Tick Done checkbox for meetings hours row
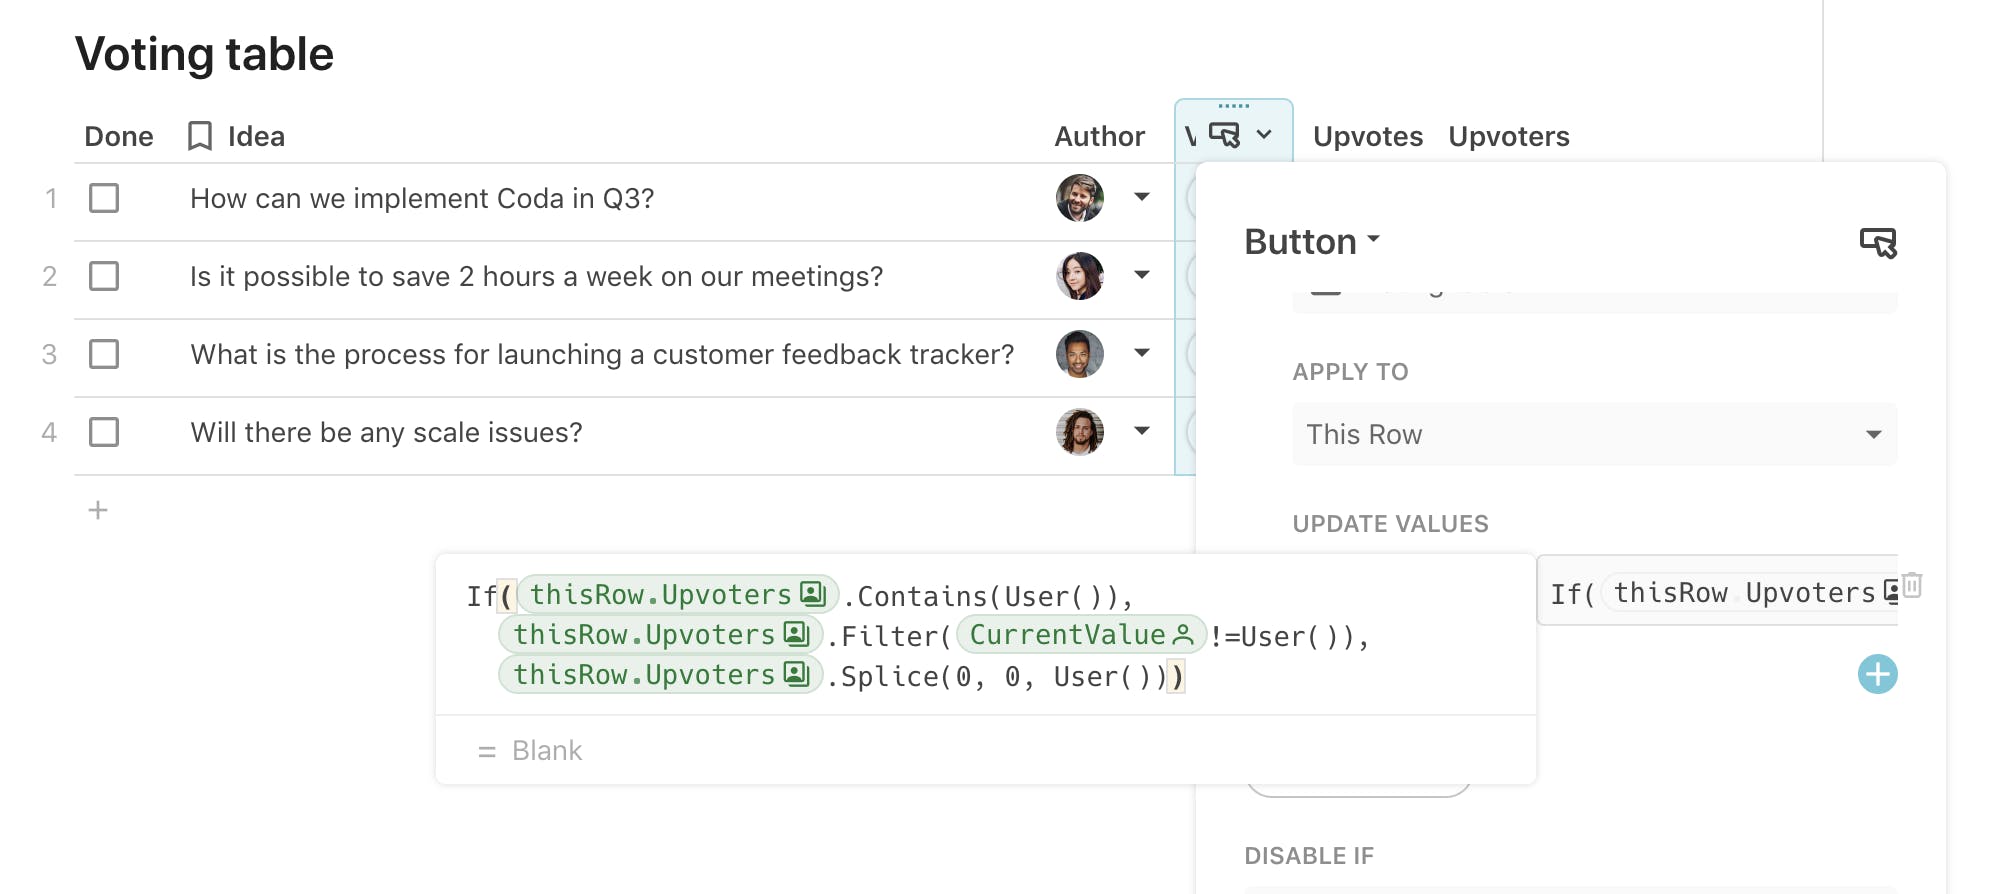1998x894 pixels. pyautogui.click(x=104, y=276)
